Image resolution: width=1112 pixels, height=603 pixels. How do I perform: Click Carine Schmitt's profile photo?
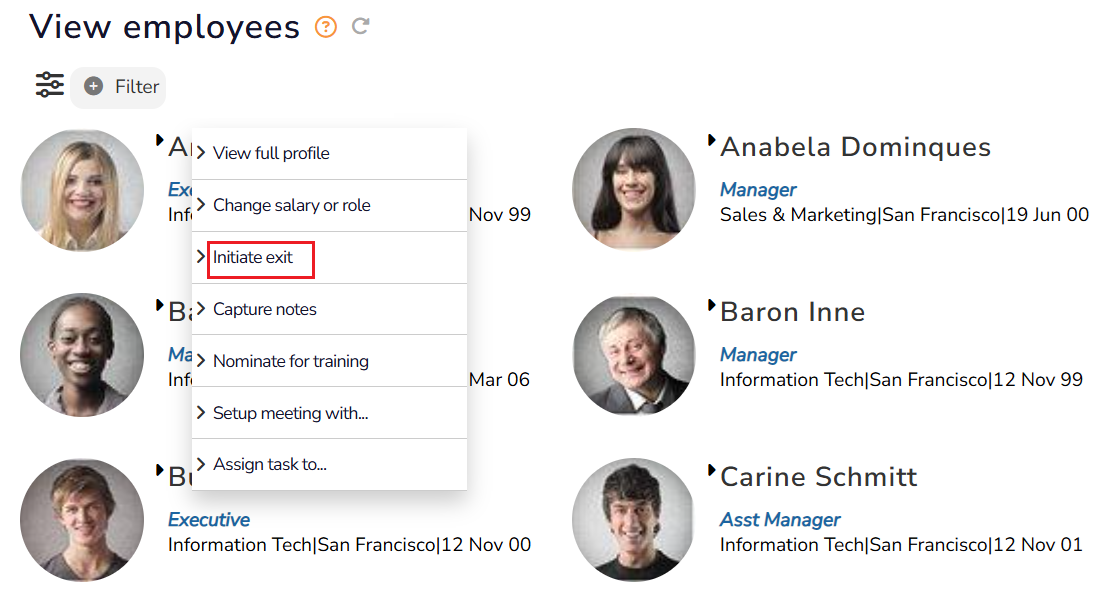633,520
